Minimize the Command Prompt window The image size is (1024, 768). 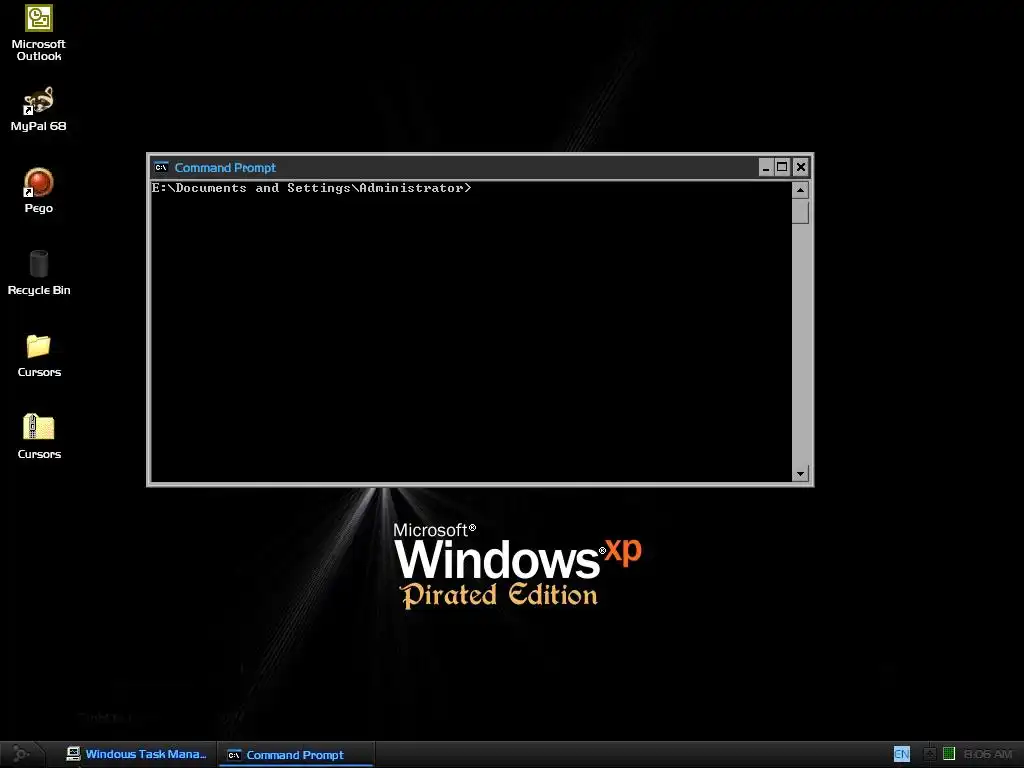766,168
